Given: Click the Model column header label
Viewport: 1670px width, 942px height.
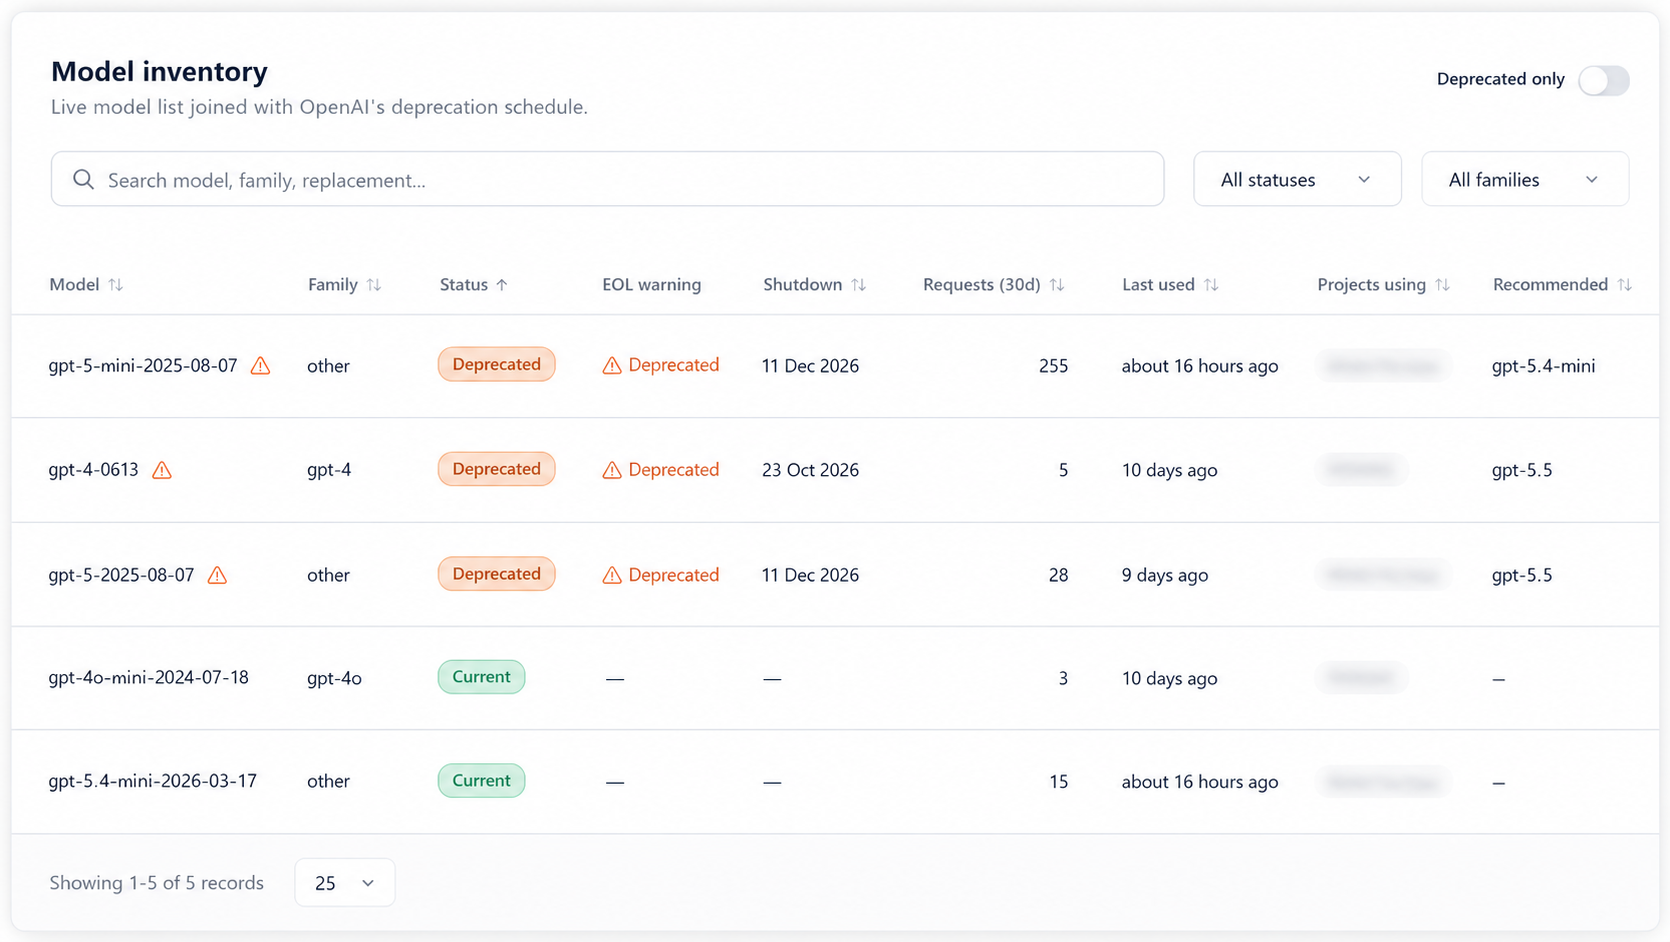Looking at the screenshot, I should [74, 285].
